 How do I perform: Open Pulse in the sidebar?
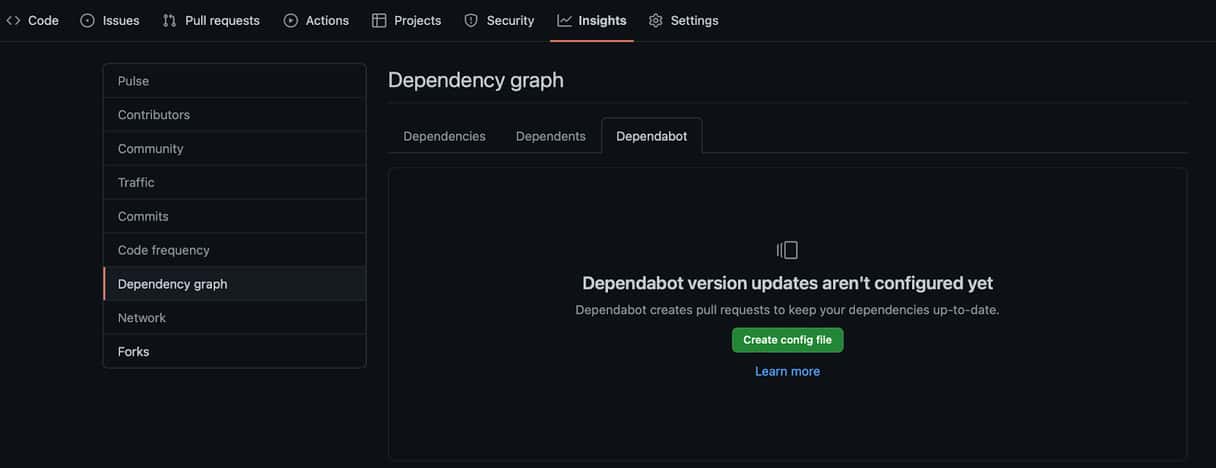(235, 81)
